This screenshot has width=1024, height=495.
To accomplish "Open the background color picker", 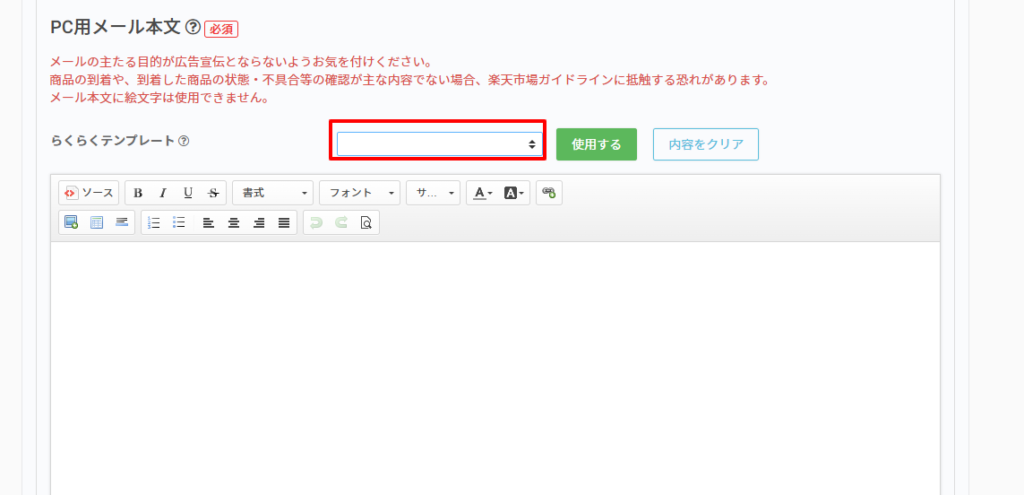I will tap(514, 193).
